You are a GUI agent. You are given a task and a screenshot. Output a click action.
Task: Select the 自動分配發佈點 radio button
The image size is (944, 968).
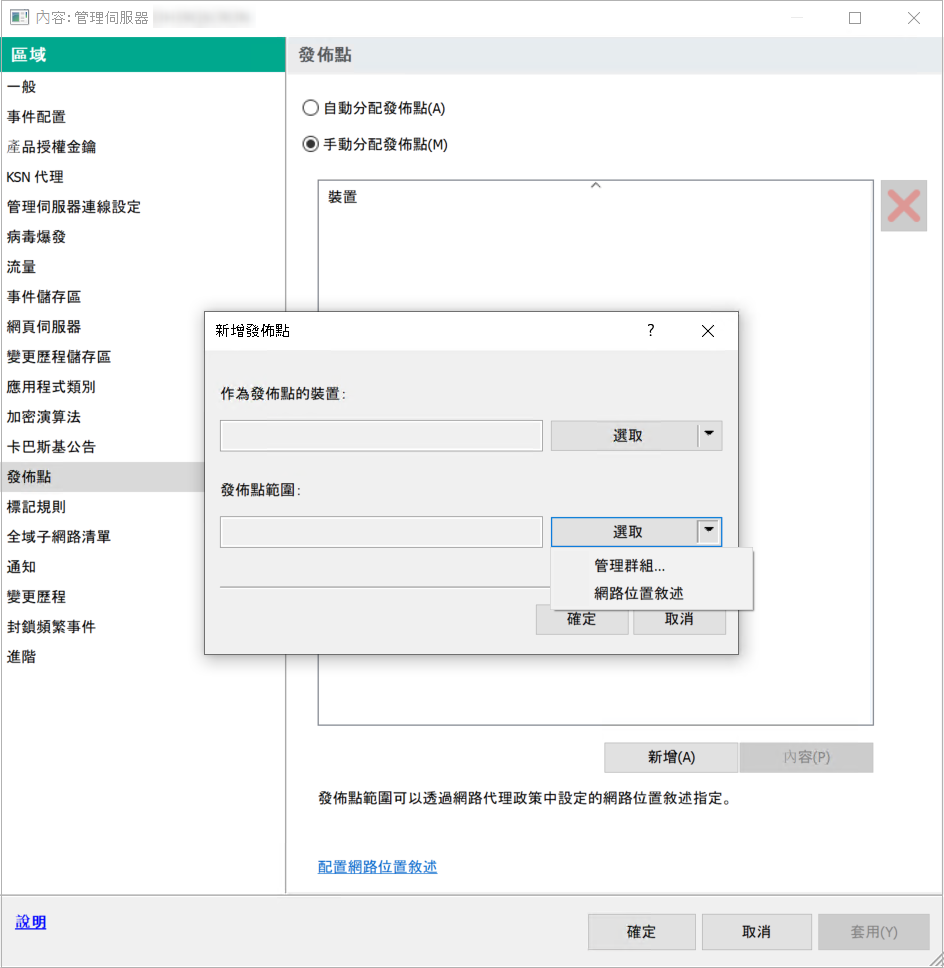311,108
